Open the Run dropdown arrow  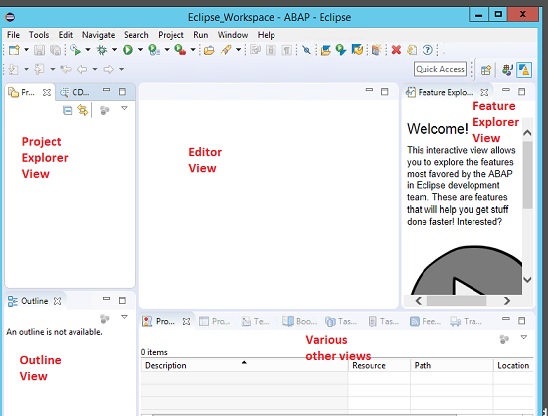(140, 50)
